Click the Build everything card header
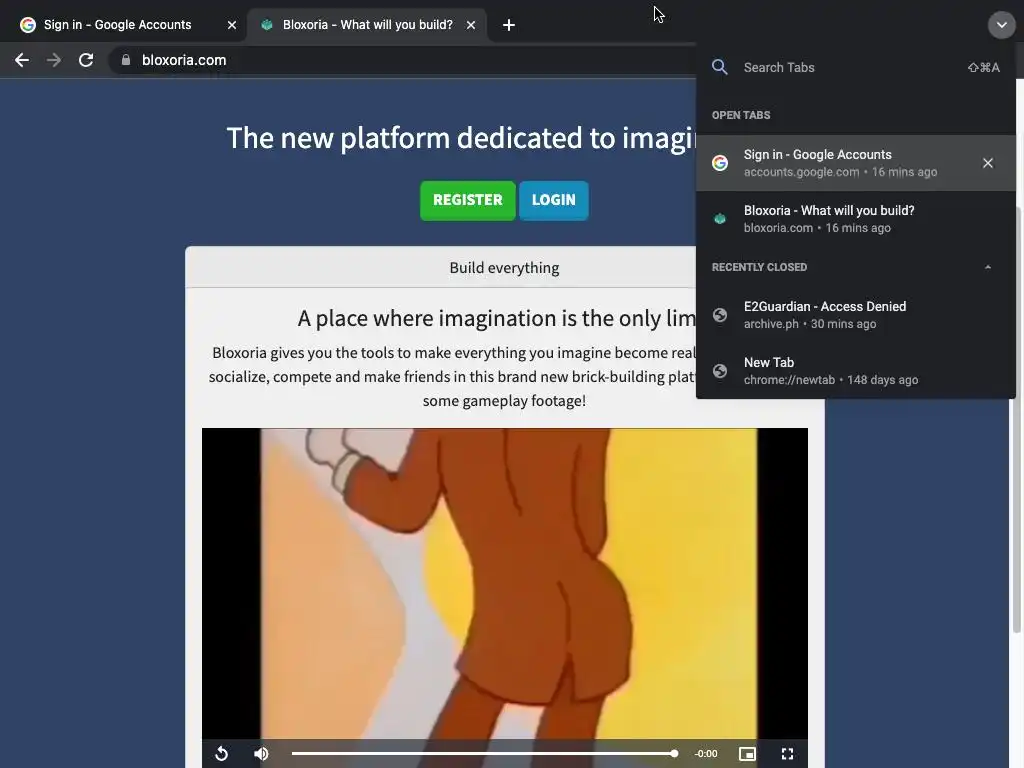 [x=504, y=268]
